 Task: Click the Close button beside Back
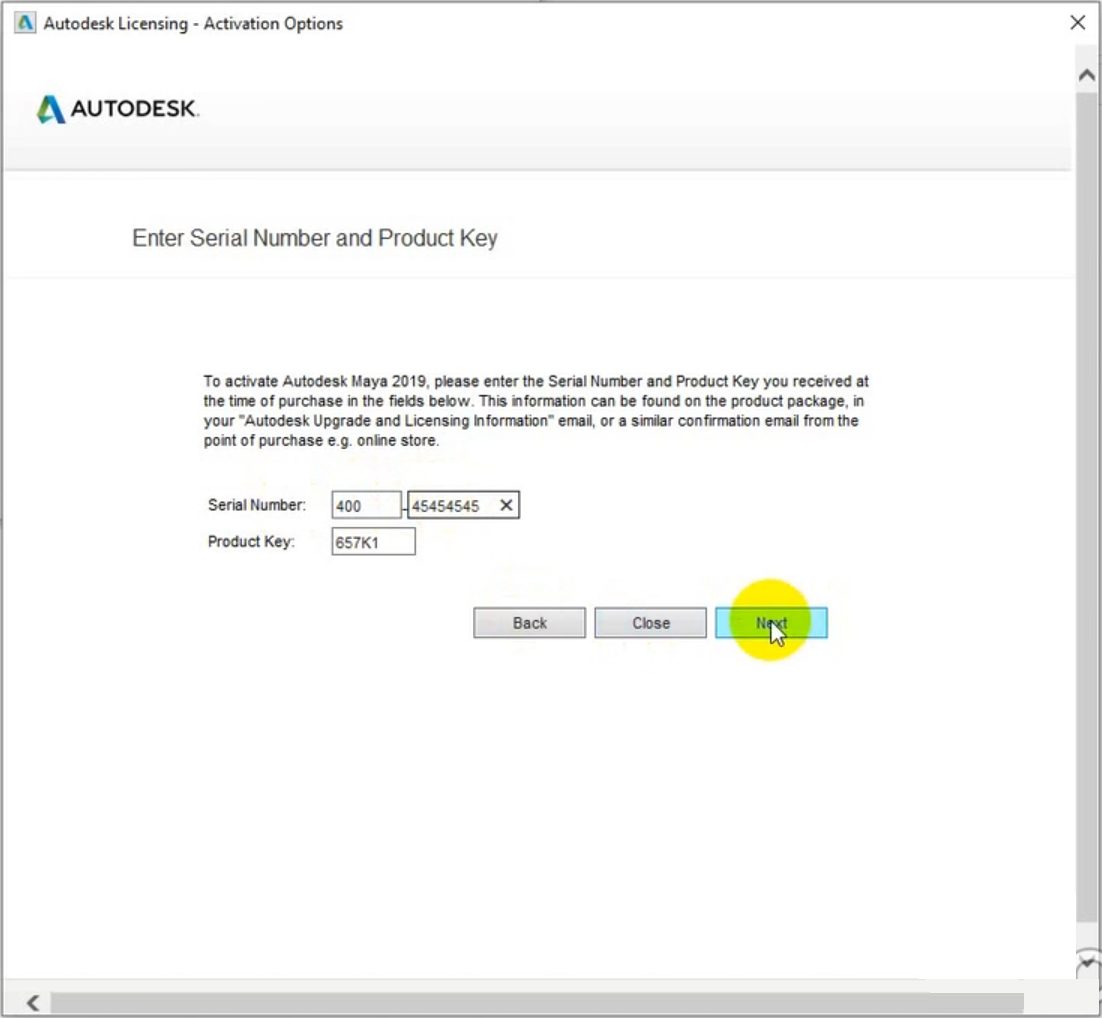pos(650,623)
